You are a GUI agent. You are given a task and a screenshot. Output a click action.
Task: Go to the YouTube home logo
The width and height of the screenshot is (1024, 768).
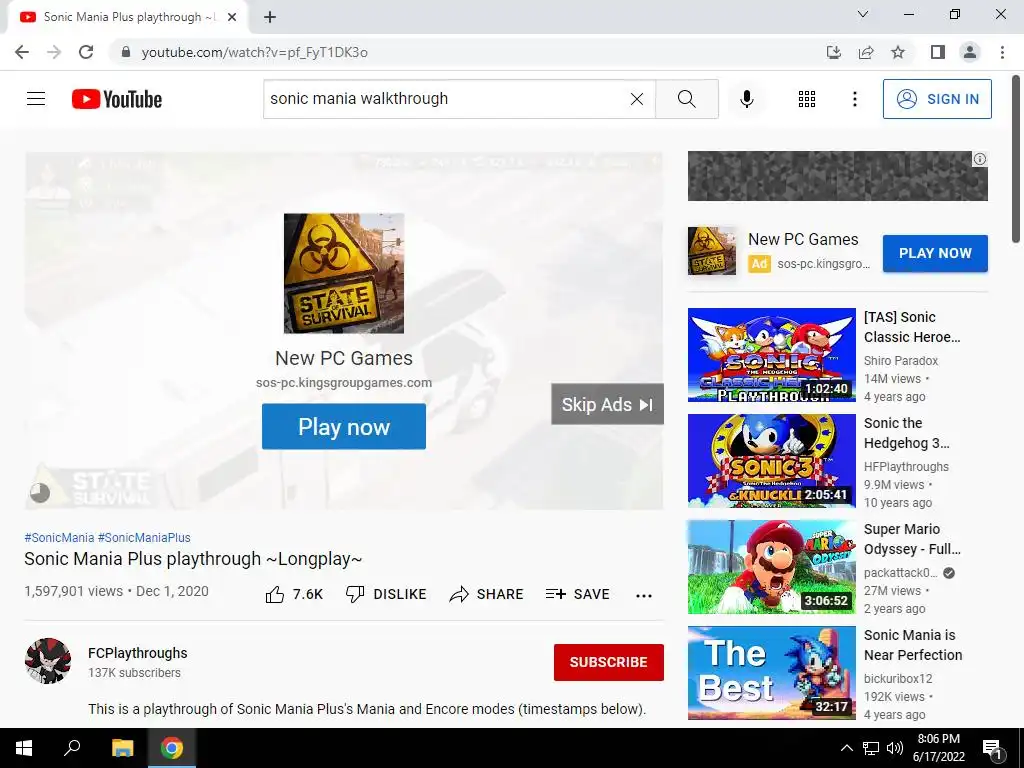117,99
